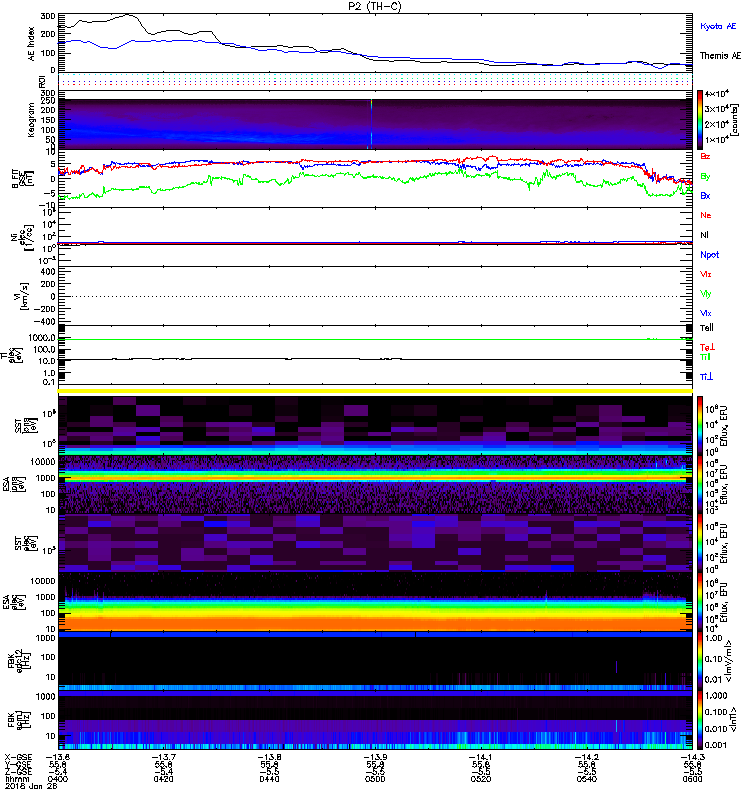Viewport: 750px width, 800px height.
Task: Click the bright vertical spike in the Keogram
Action: (x=371, y=123)
